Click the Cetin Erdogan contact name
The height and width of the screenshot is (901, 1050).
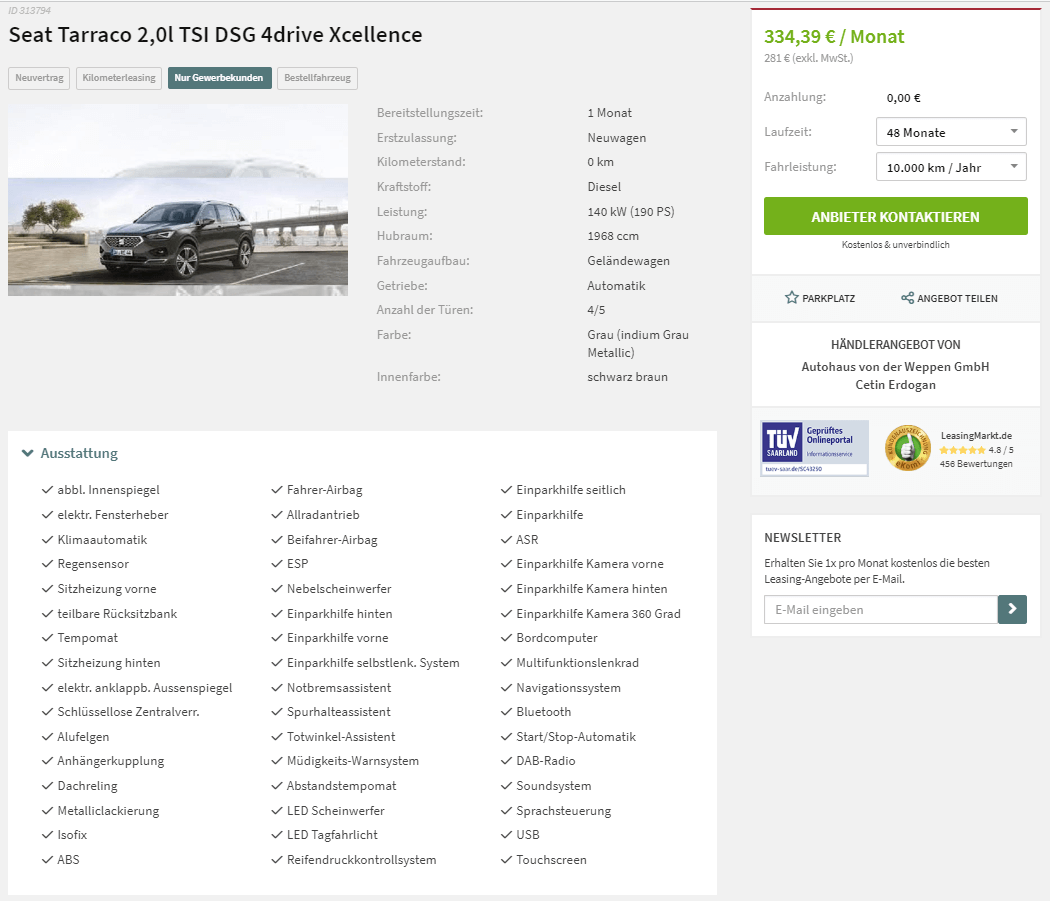pos(895,385)
